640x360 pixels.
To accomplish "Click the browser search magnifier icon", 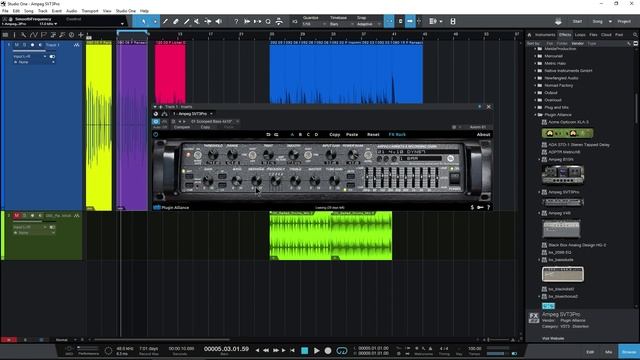I will (635, 35).
